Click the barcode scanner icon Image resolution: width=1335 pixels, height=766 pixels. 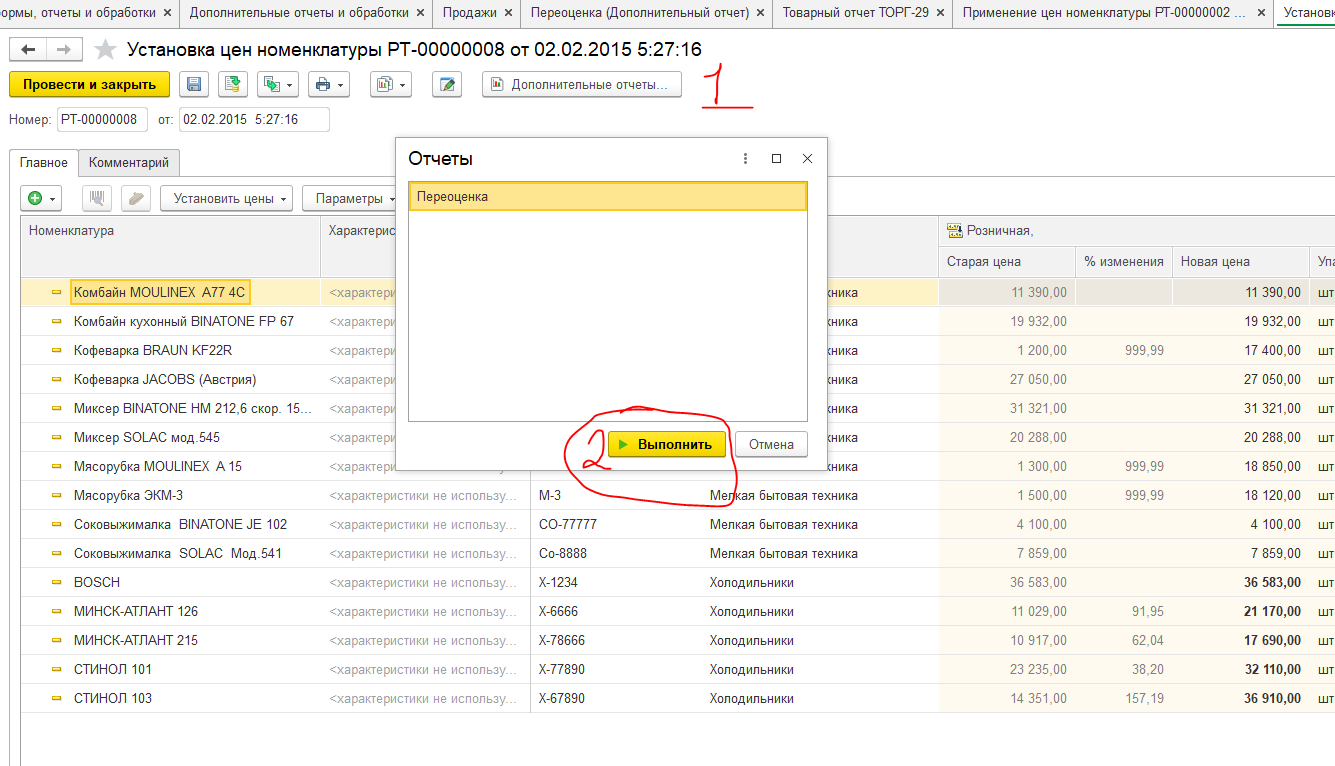pos(98,198)
